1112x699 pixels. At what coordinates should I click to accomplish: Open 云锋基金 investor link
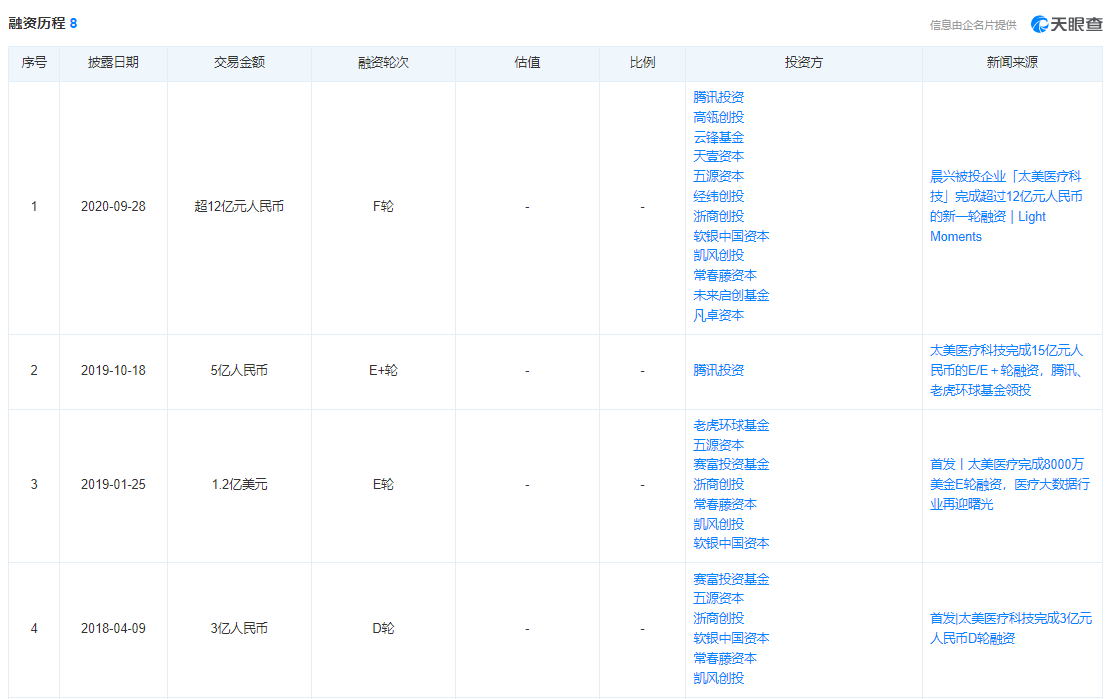[718, 137]
